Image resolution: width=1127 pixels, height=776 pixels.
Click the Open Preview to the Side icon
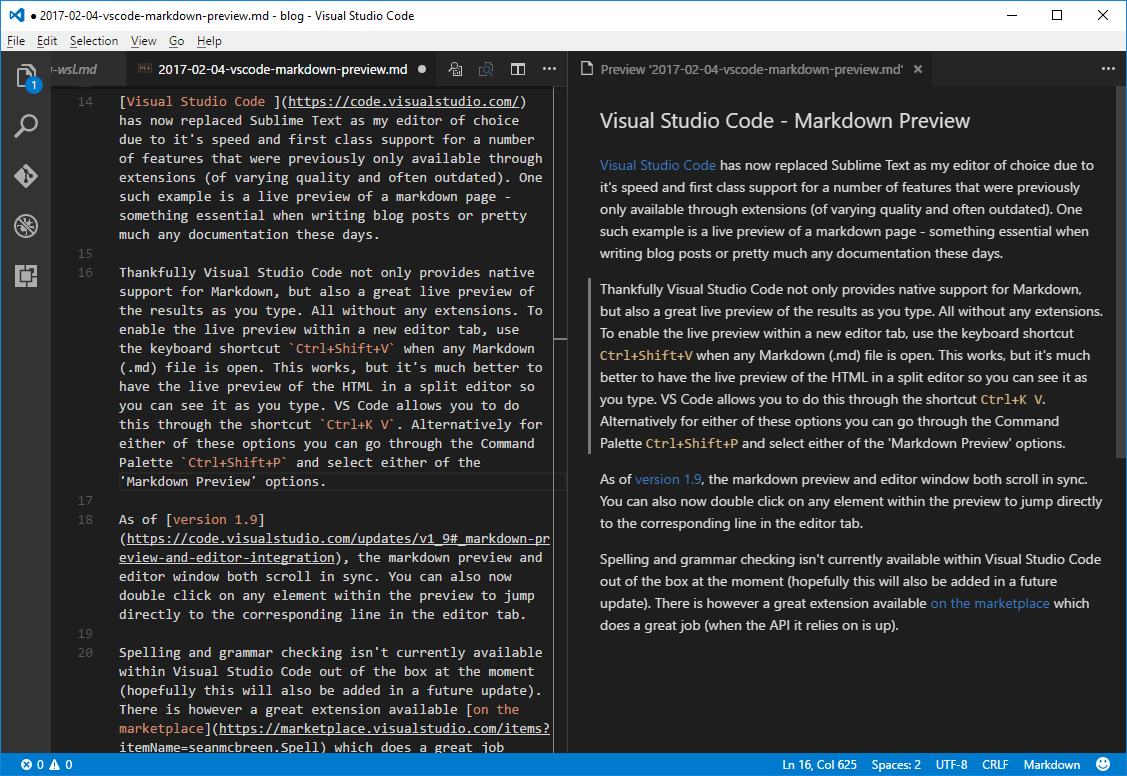point(487,69)
